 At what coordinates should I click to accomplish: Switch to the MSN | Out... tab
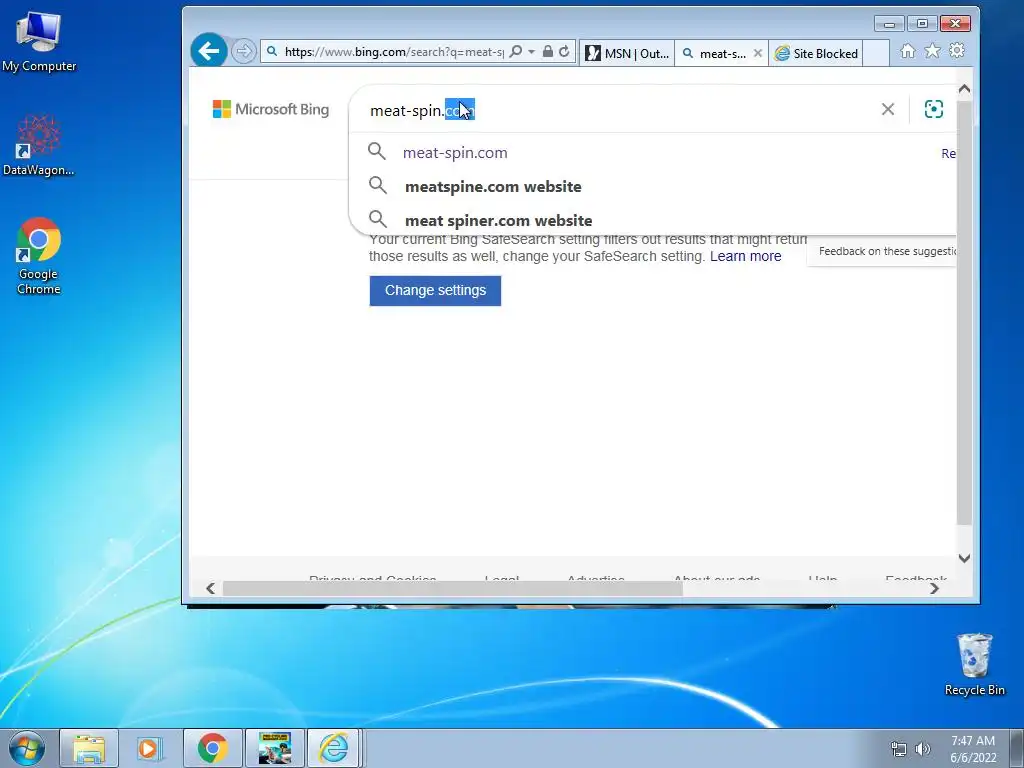pyautogui.click(x=627, y=54)
